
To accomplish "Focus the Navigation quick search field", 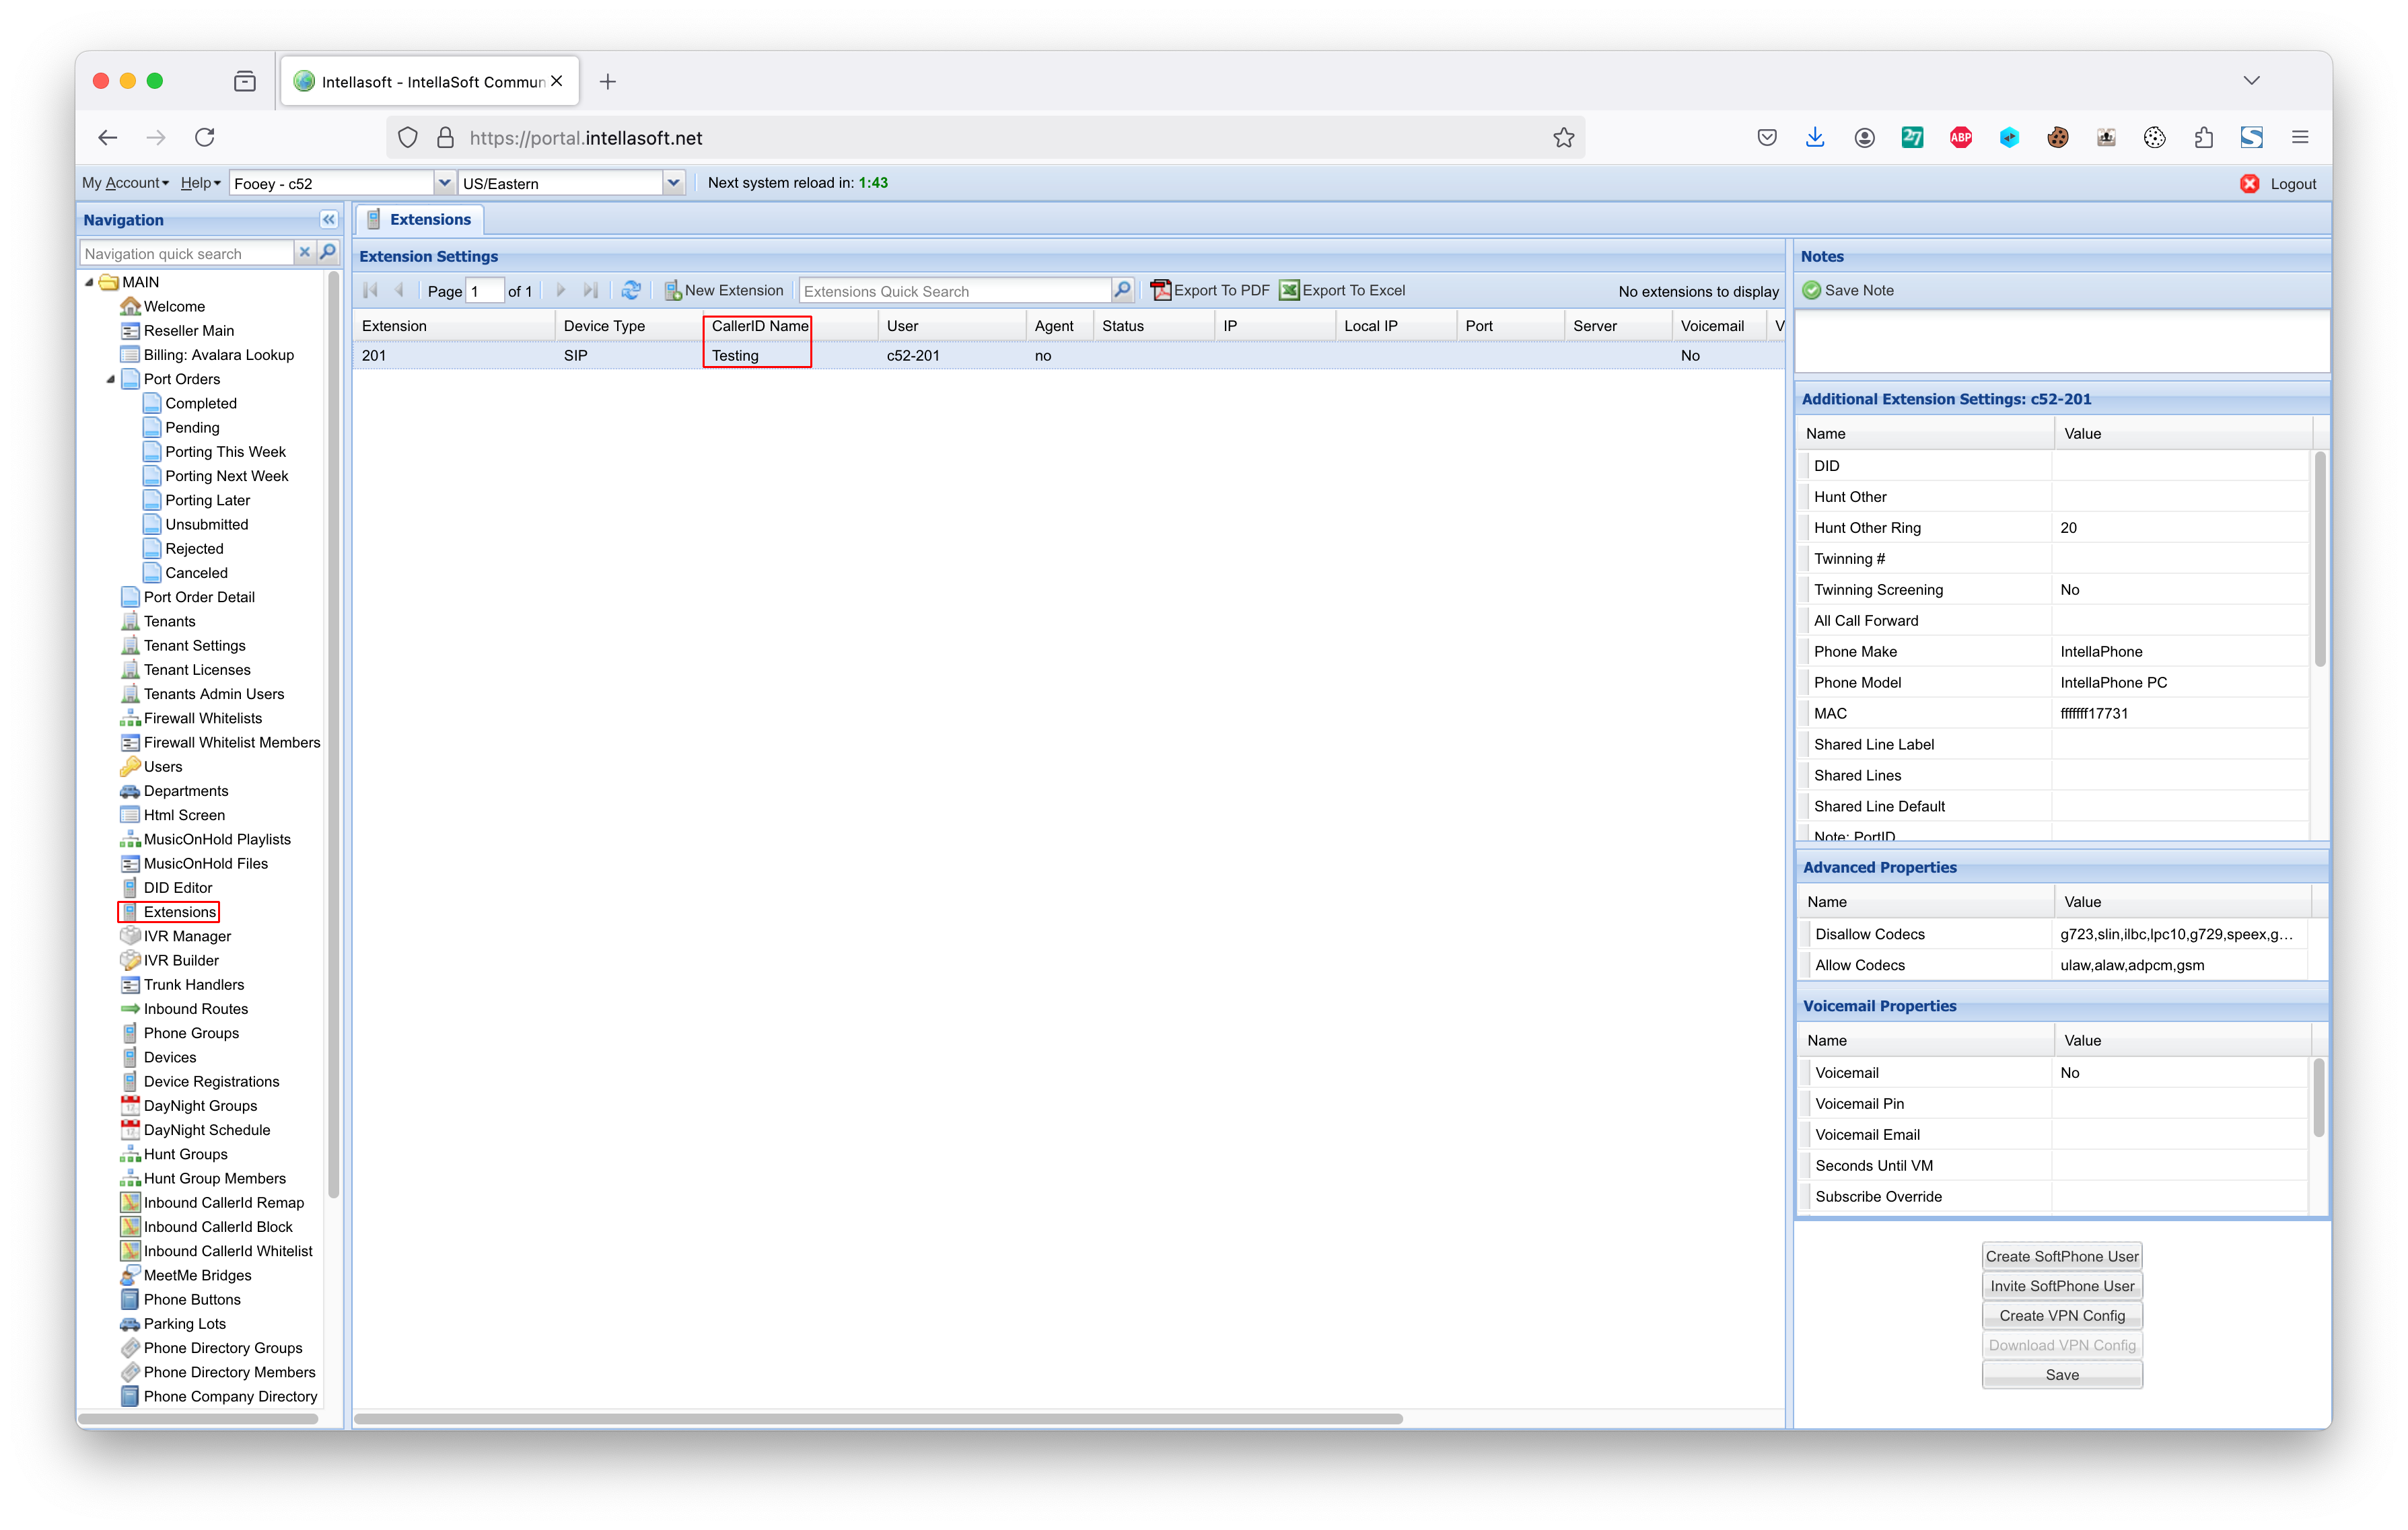I will coord(187,253).
